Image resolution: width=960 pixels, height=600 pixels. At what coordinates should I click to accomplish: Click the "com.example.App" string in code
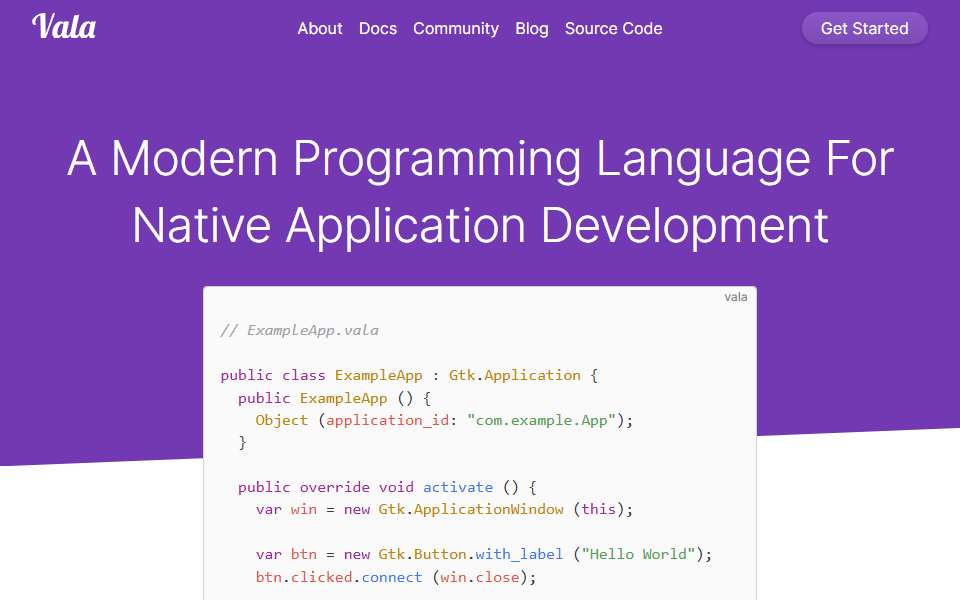click(541, 421)
